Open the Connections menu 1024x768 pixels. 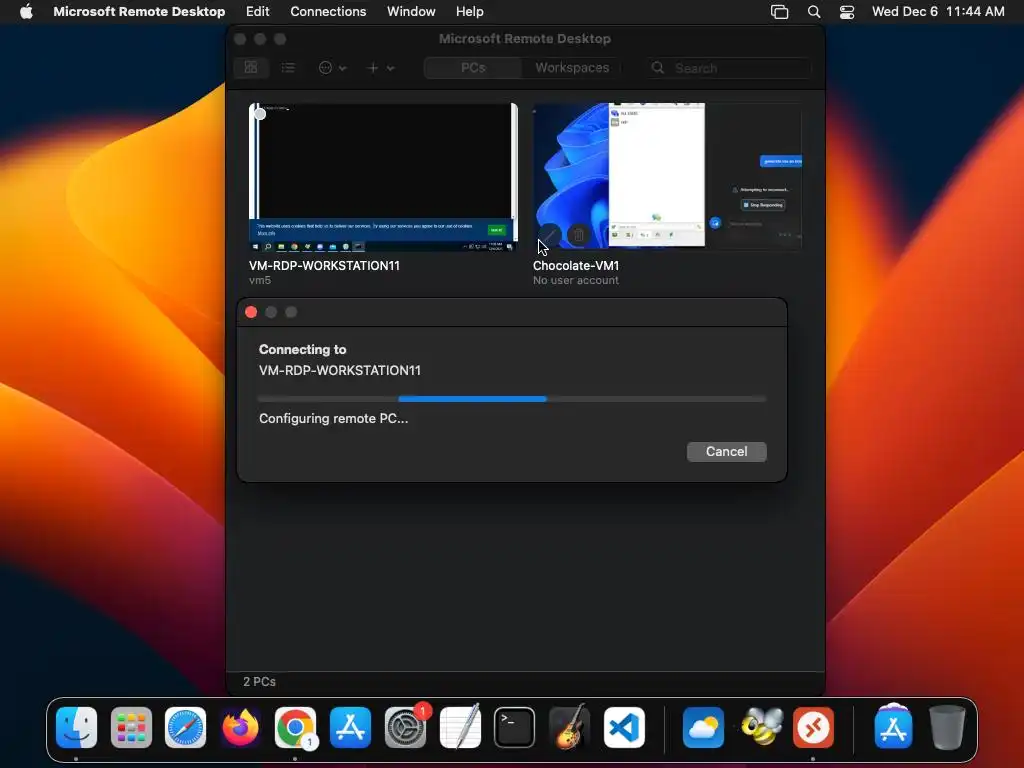[328, 12]
